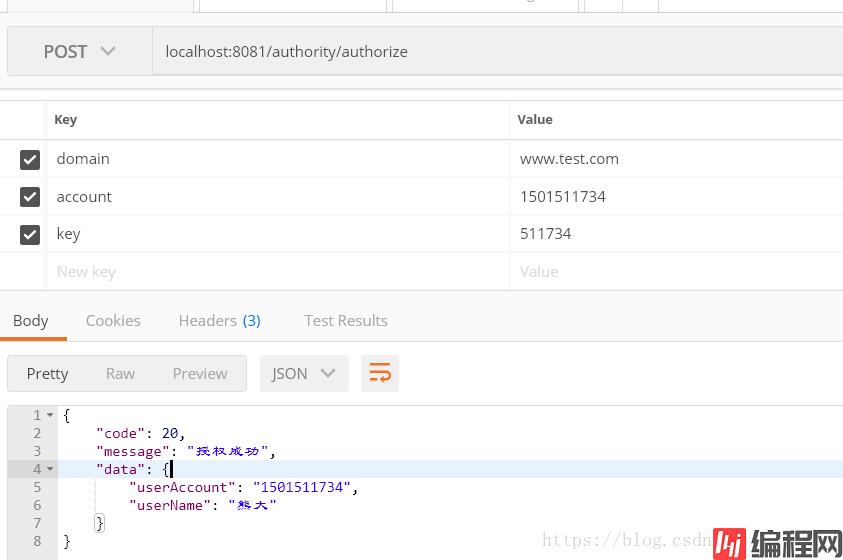Select the Pretty response view
Screen dimensions: 843x560
click(x=47, y=373)
